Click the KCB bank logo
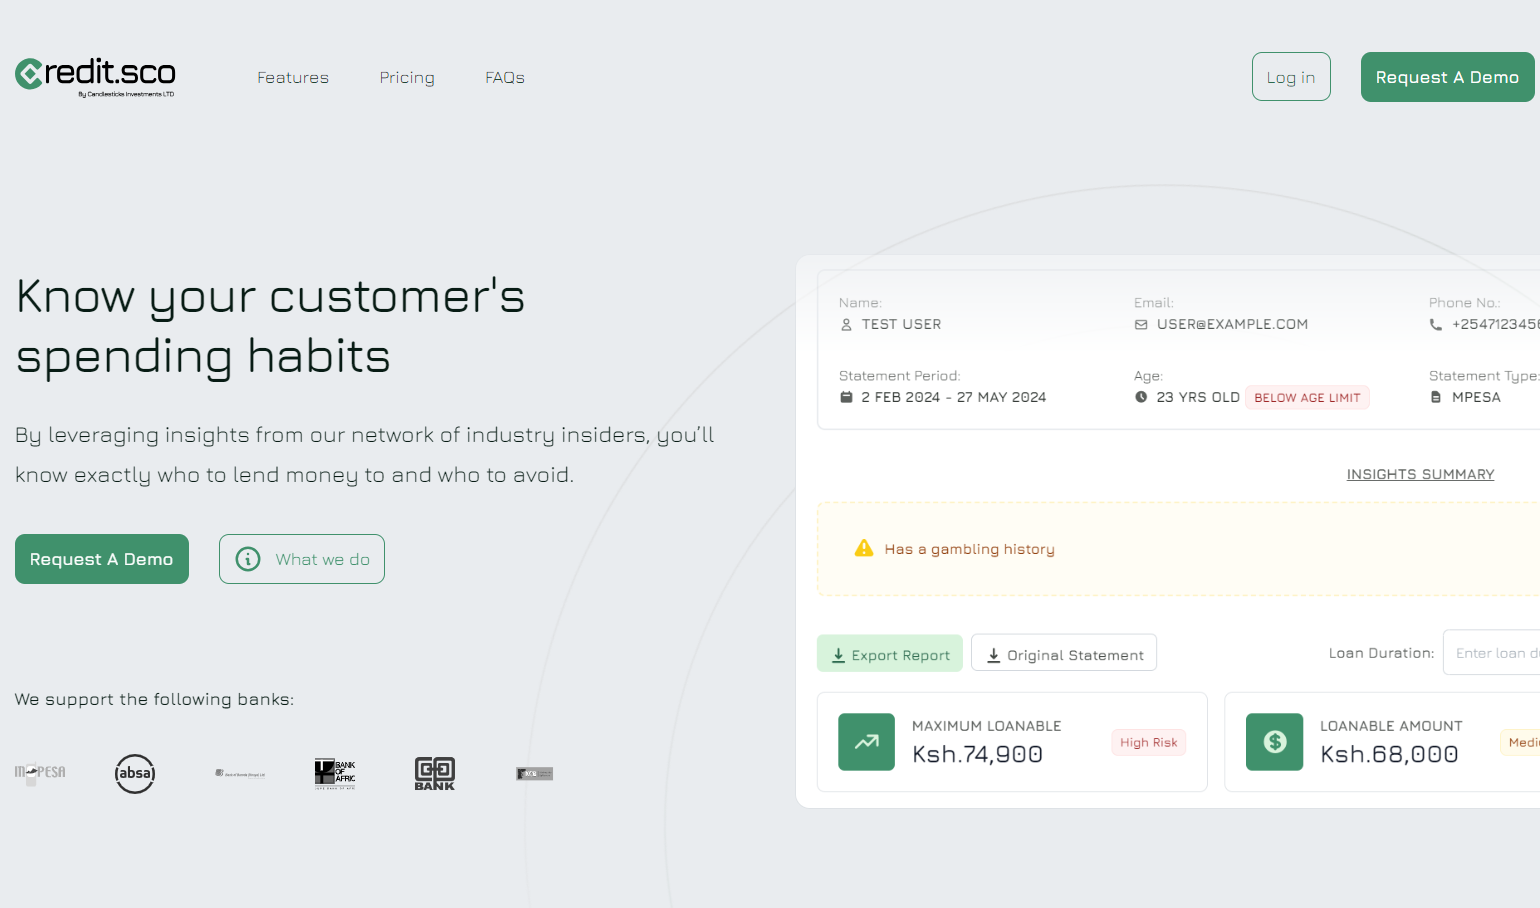The image size is (1540, 908). pyautogui.click(x=534, y=774)
